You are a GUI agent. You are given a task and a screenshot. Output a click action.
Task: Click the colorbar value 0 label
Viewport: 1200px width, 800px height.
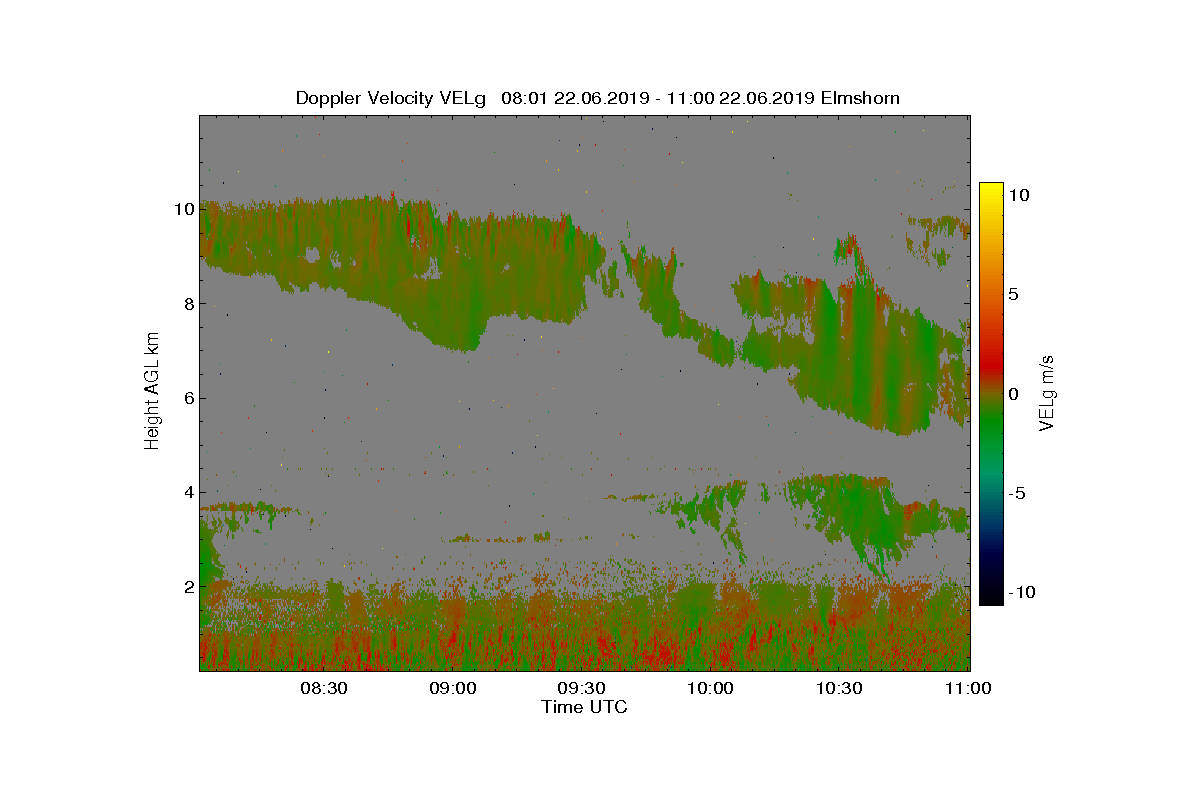[x=1013, y=394]
